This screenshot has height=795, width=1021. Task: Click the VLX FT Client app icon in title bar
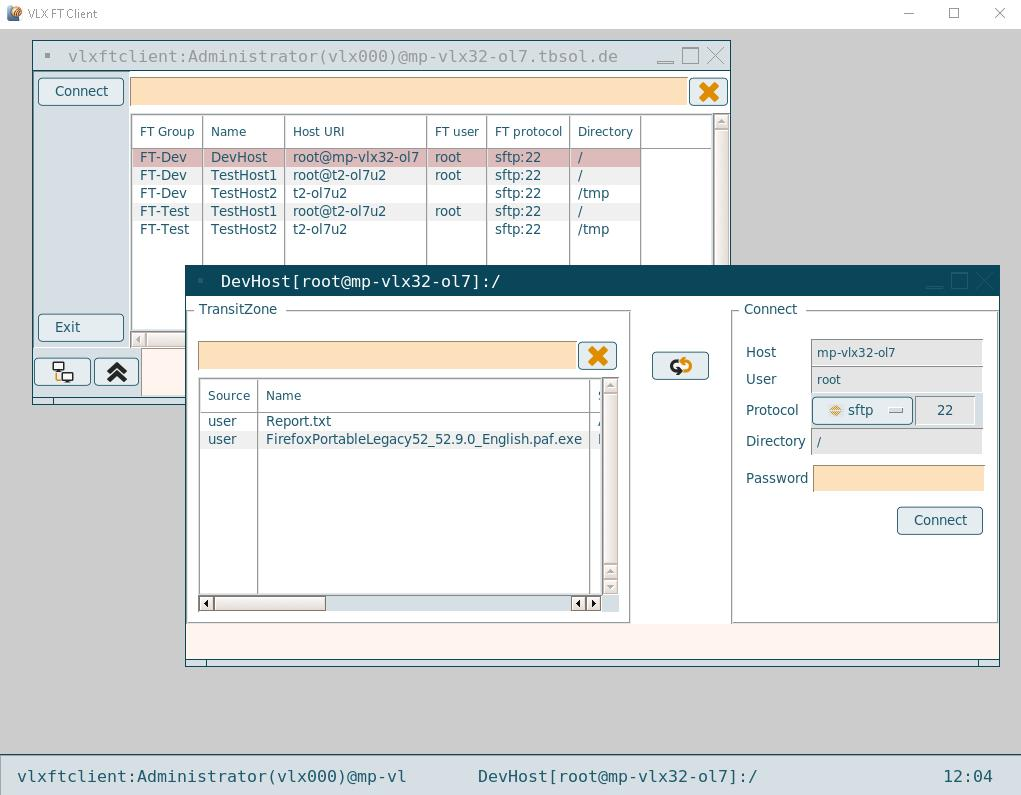(x=14, y=13)
